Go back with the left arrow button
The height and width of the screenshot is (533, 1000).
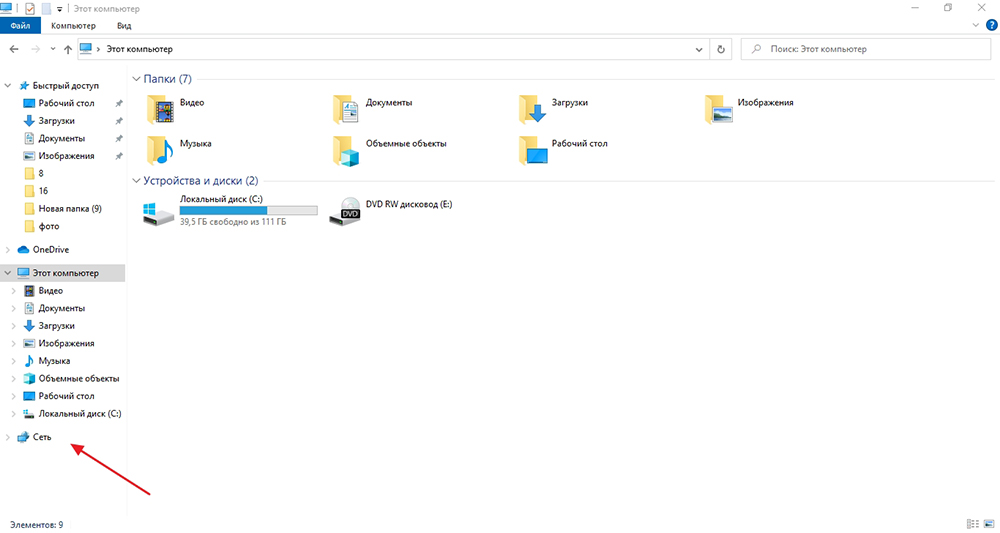coord(14,49)
